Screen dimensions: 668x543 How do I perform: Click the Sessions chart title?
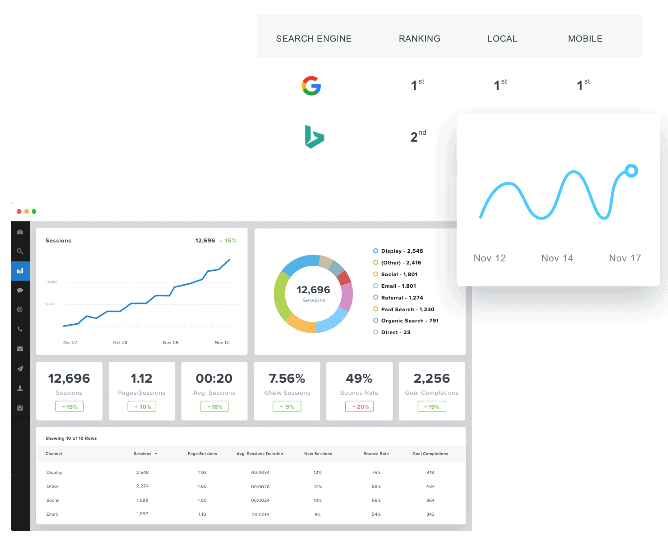pyautogui.click(x=58, y=241)
